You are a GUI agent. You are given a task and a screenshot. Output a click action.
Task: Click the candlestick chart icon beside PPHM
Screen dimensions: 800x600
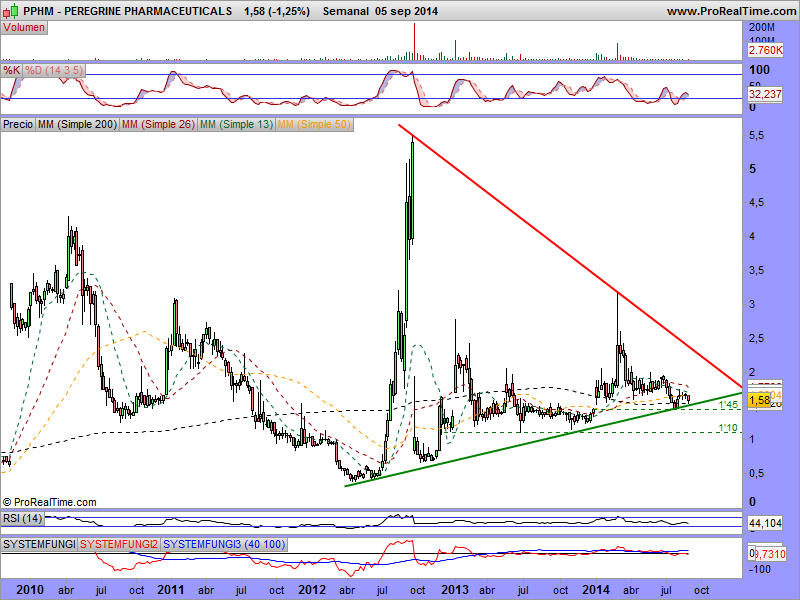[x=11, y=10]
